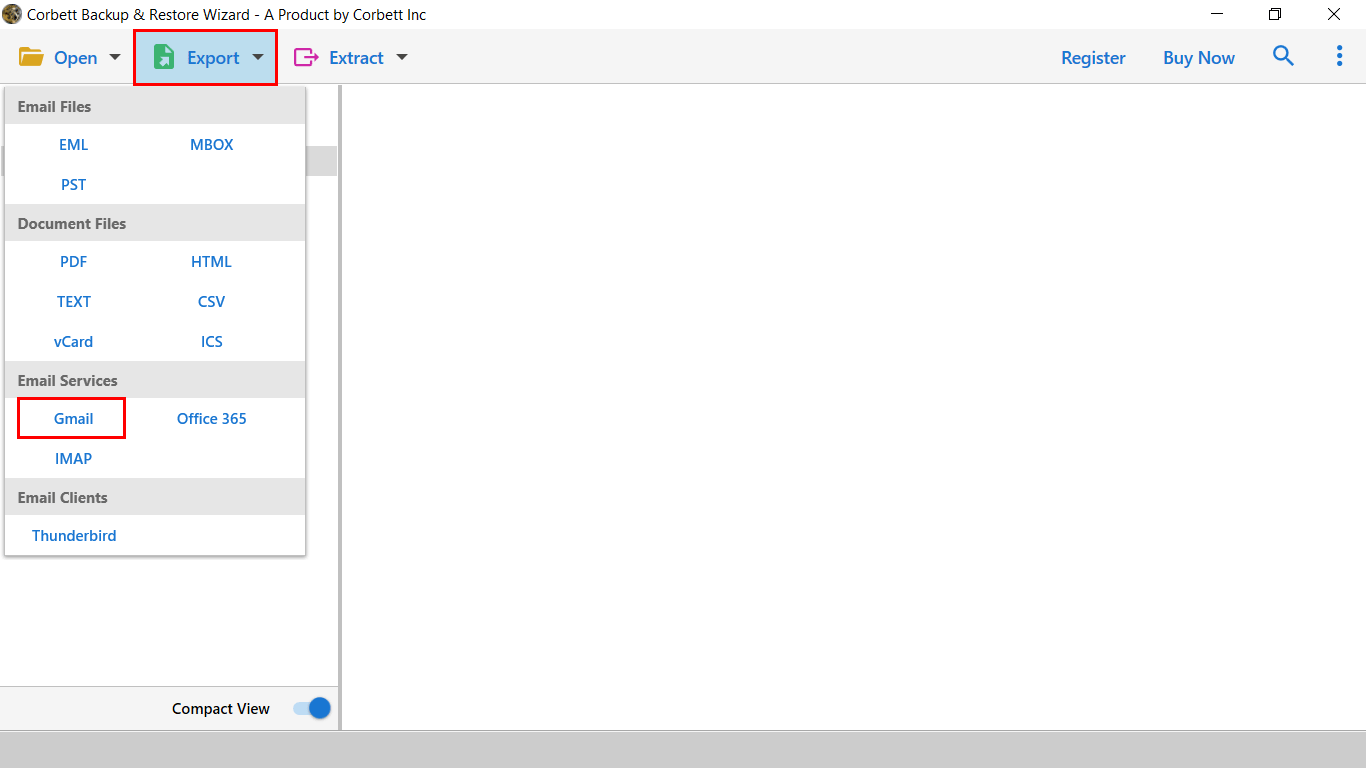1366x768 pixels.
Task: Select Gmail under Email Services
Action: click(73, 418)
